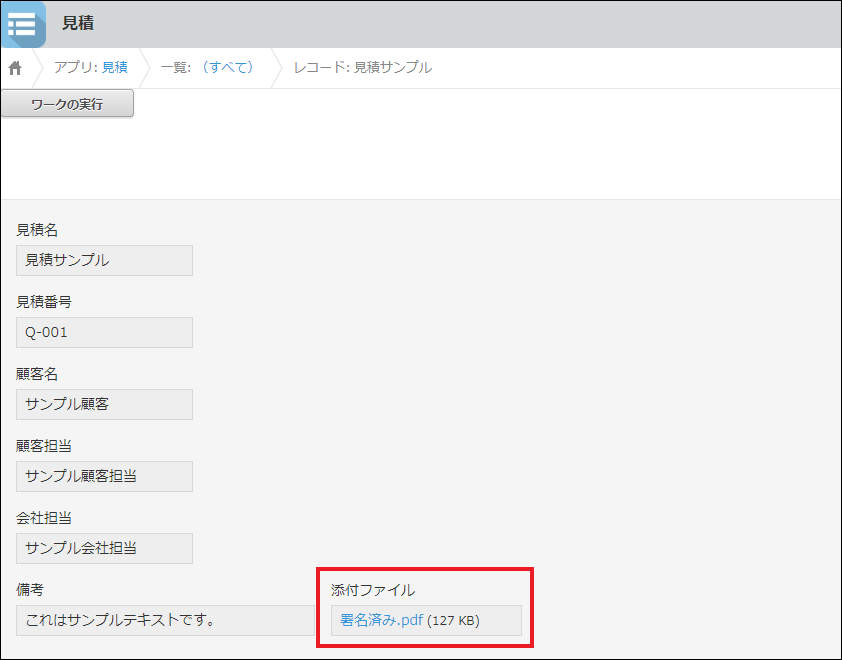Click the (127 KB) file size text
The image size is (842, 660).
click(453, 621)
